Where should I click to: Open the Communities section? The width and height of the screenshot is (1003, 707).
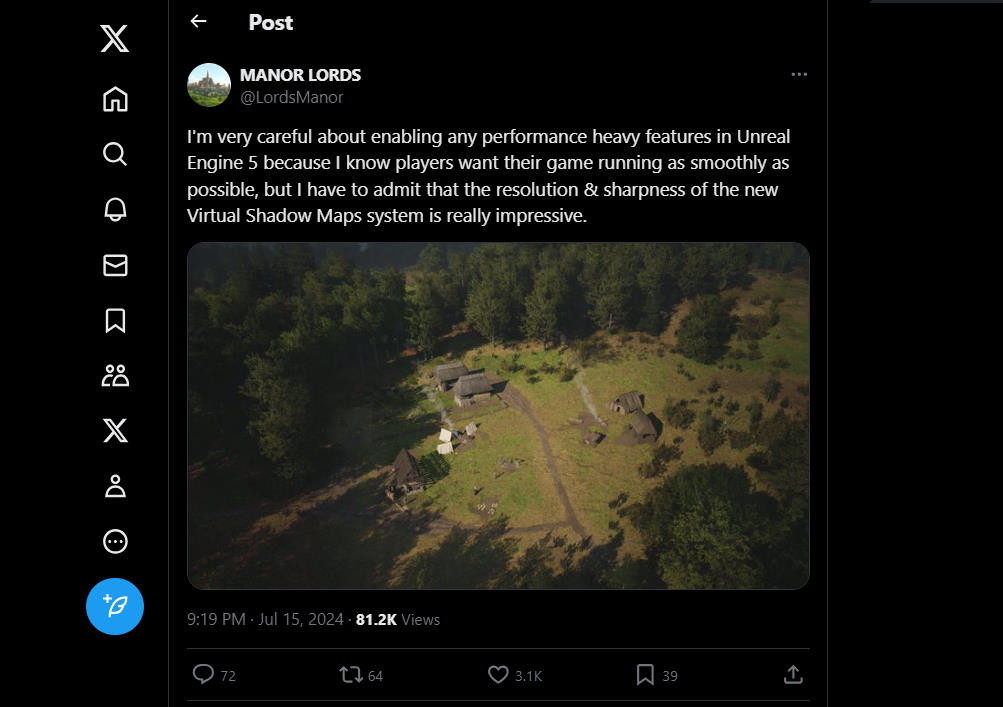[115, 375]
